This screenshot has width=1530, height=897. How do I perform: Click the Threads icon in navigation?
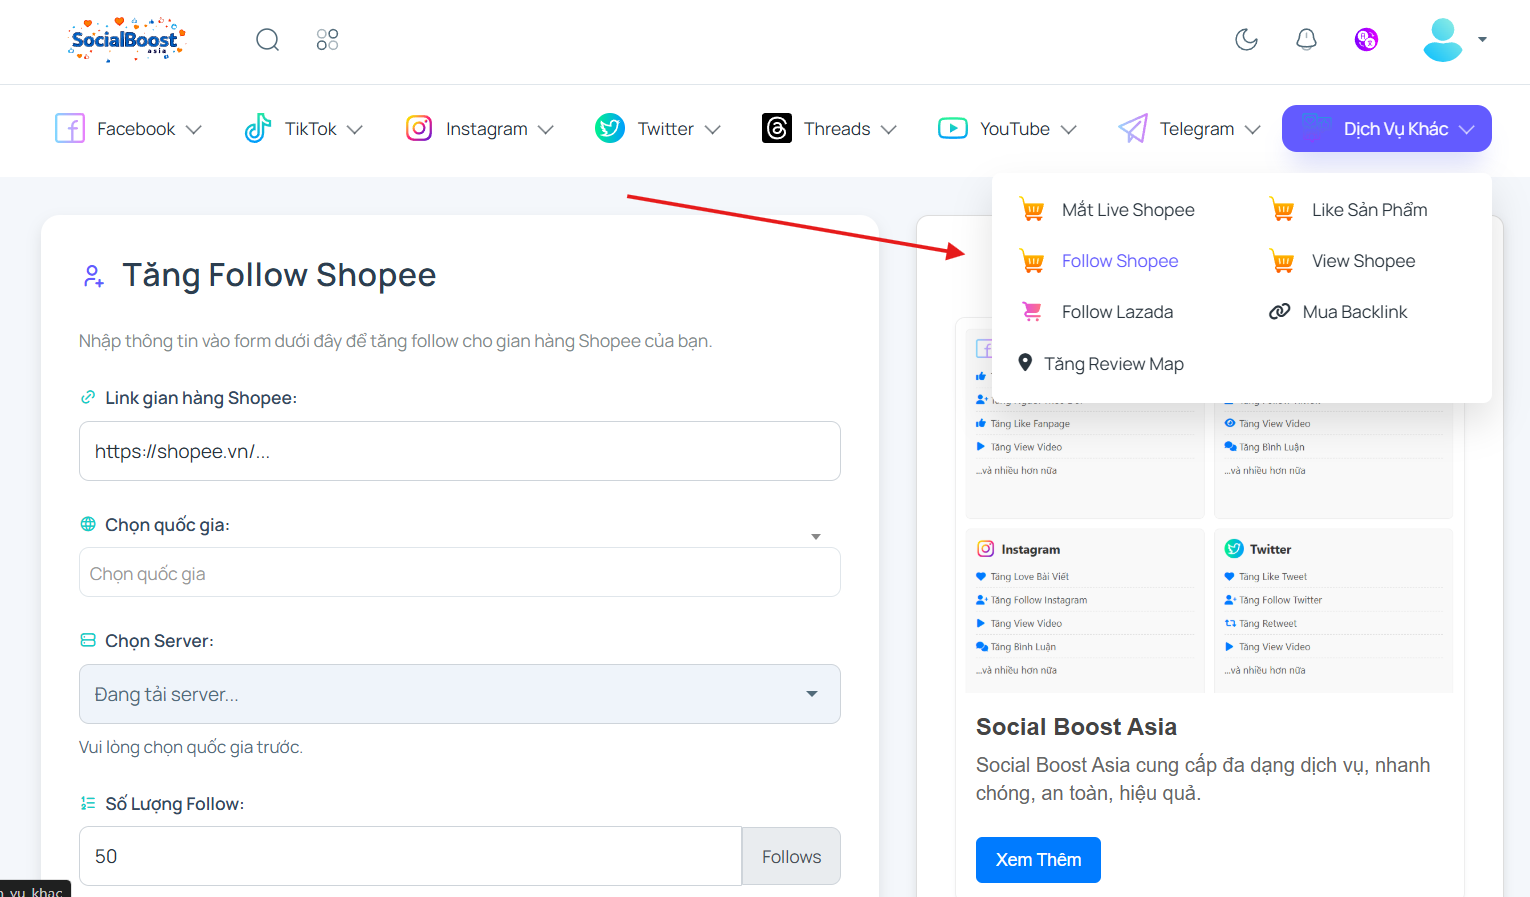(x=777, y=128)
